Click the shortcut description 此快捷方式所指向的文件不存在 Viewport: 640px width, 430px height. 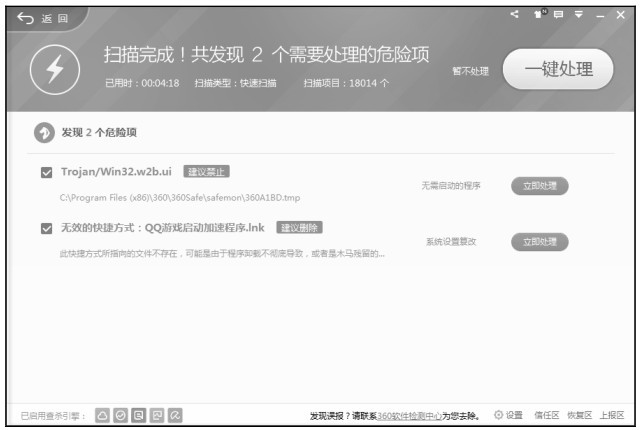pos(222,254)
